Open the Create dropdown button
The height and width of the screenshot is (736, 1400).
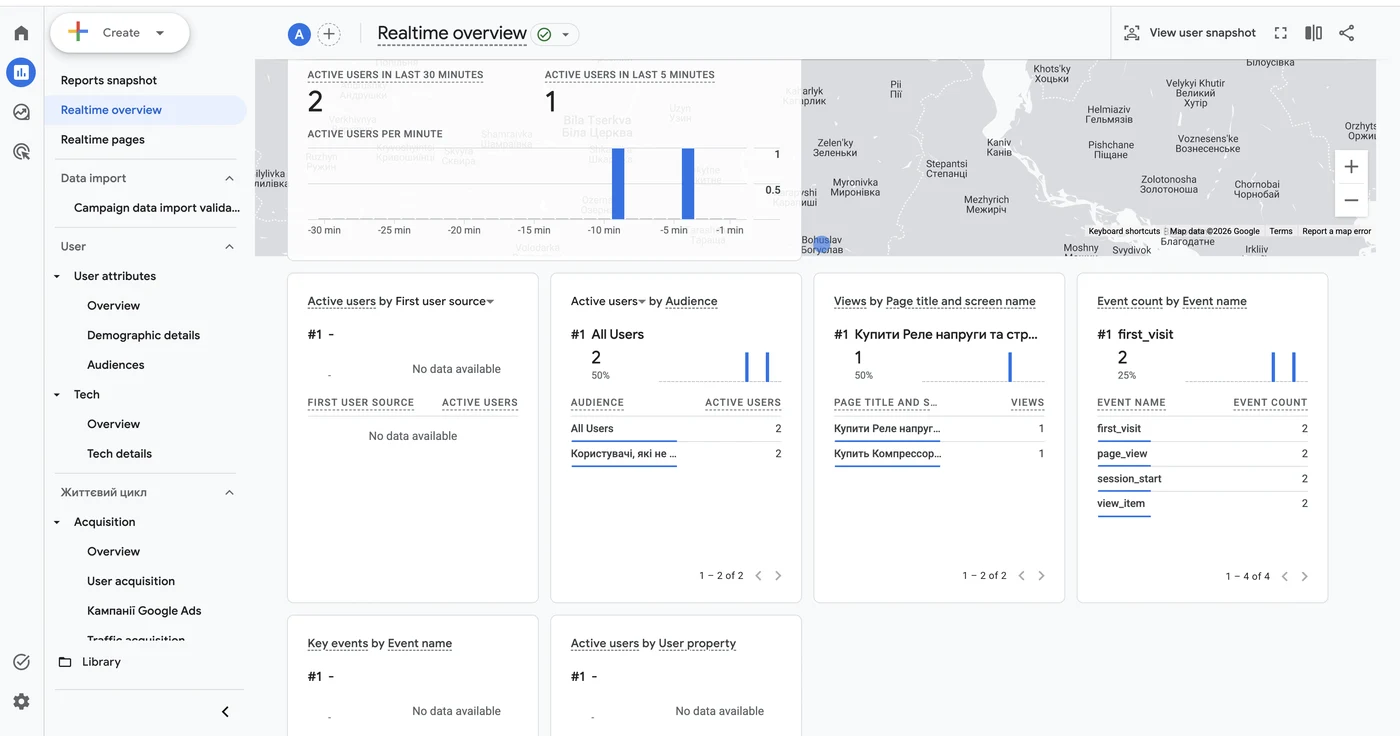pyautogui.click(x=120, y=33)
